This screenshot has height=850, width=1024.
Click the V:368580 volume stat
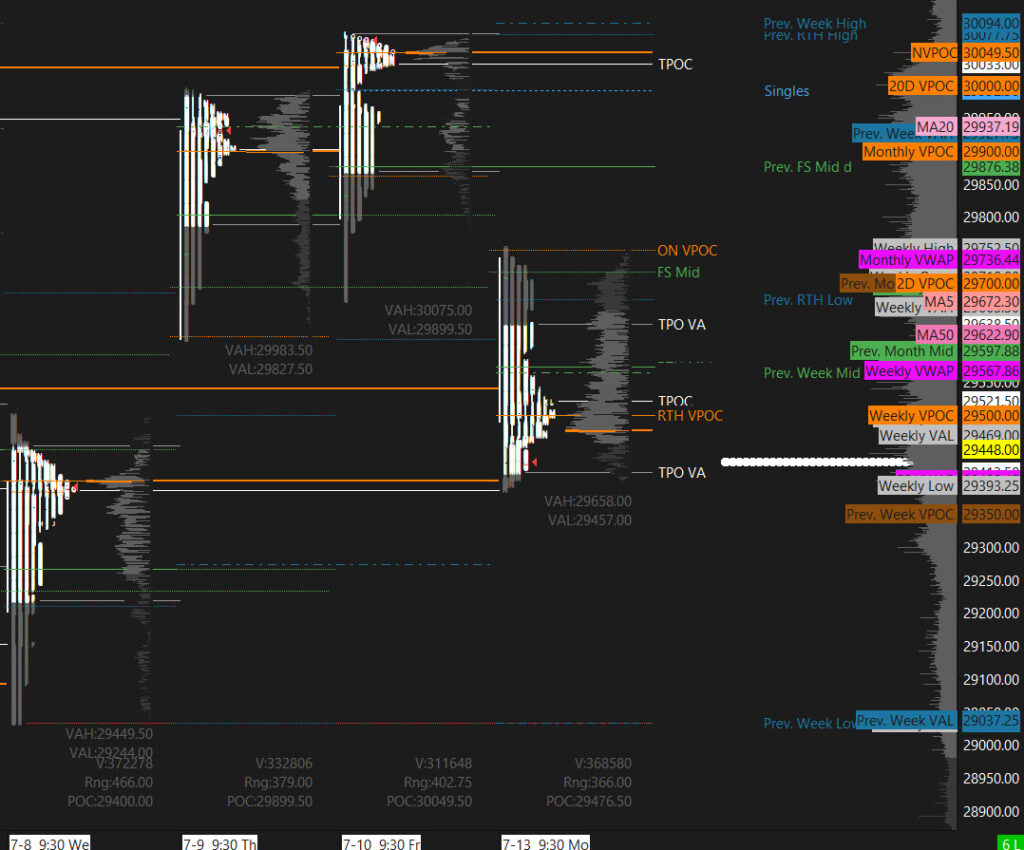[x=603, y=763]
